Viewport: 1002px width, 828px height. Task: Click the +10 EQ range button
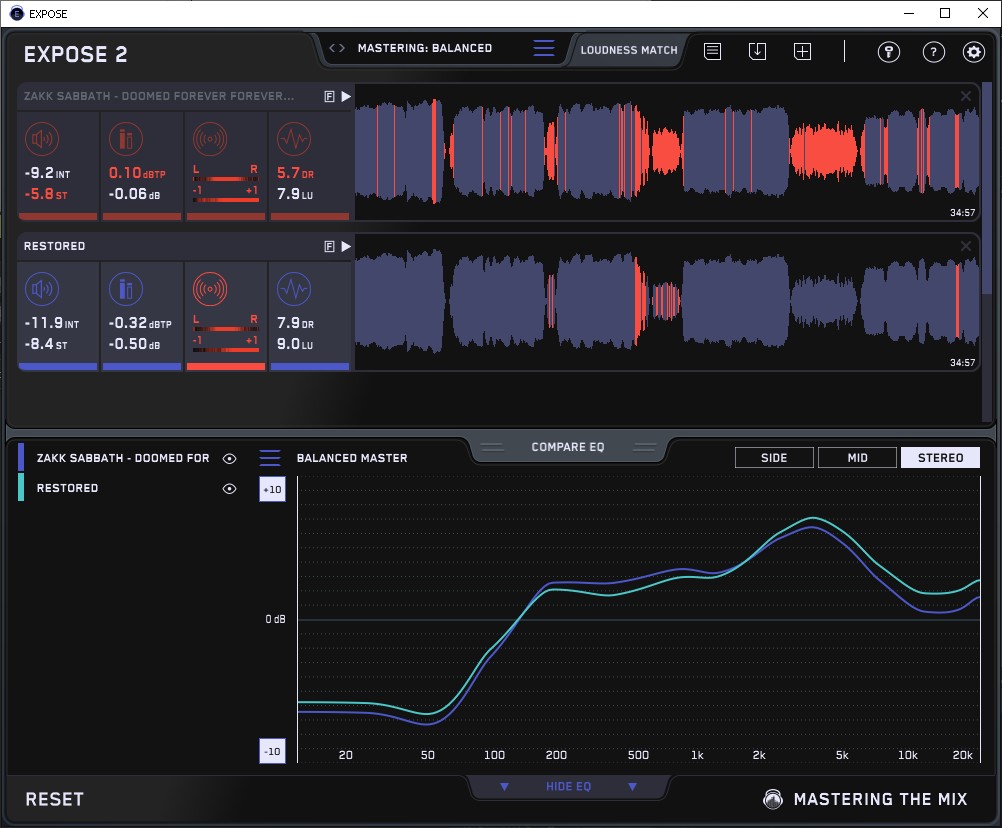(272, 489)
